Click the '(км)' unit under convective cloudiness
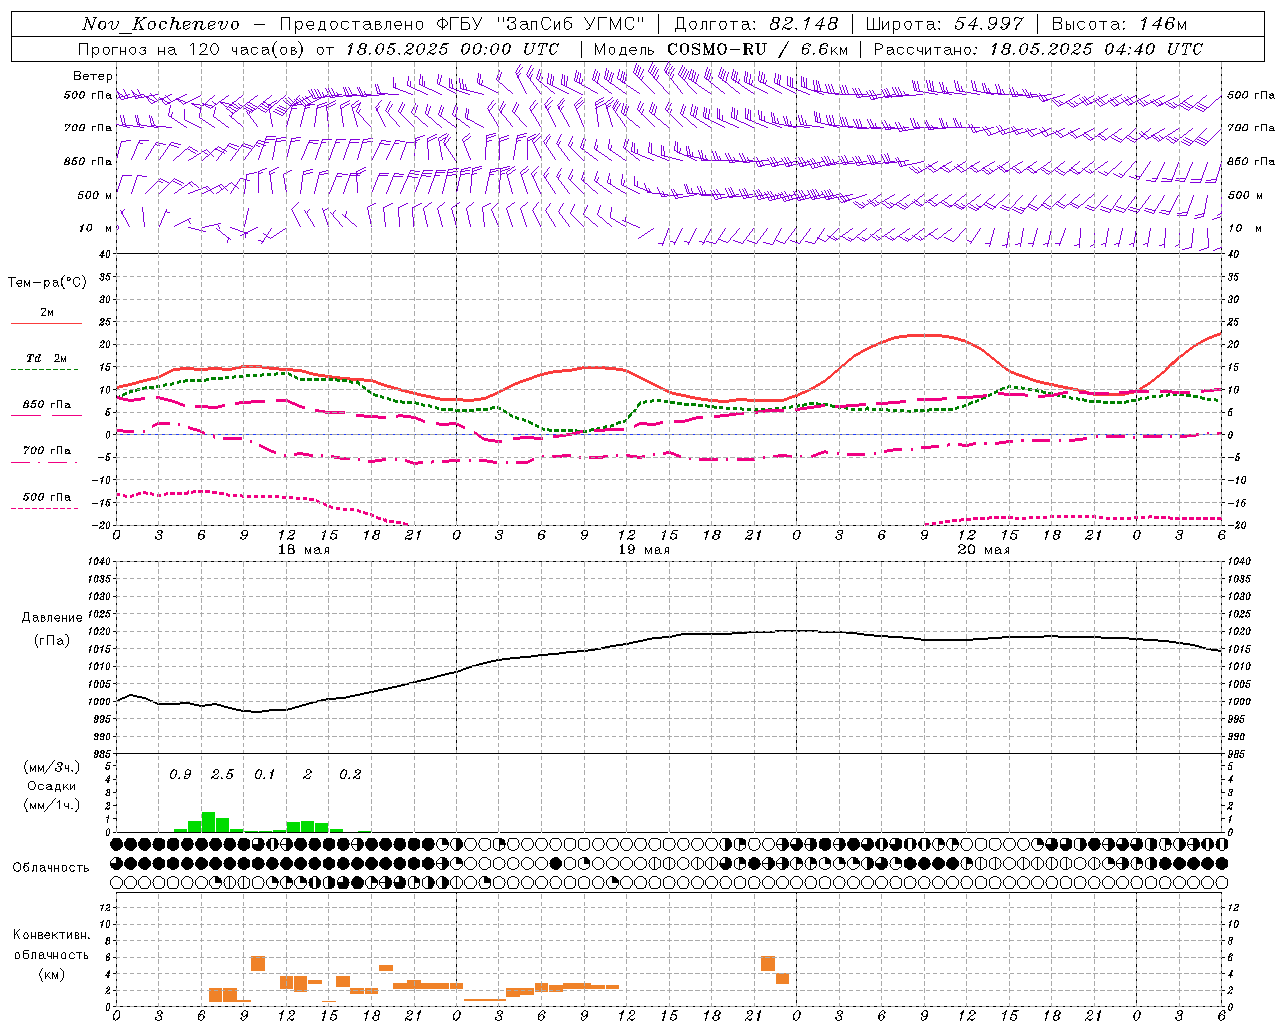 coord(51,974)
